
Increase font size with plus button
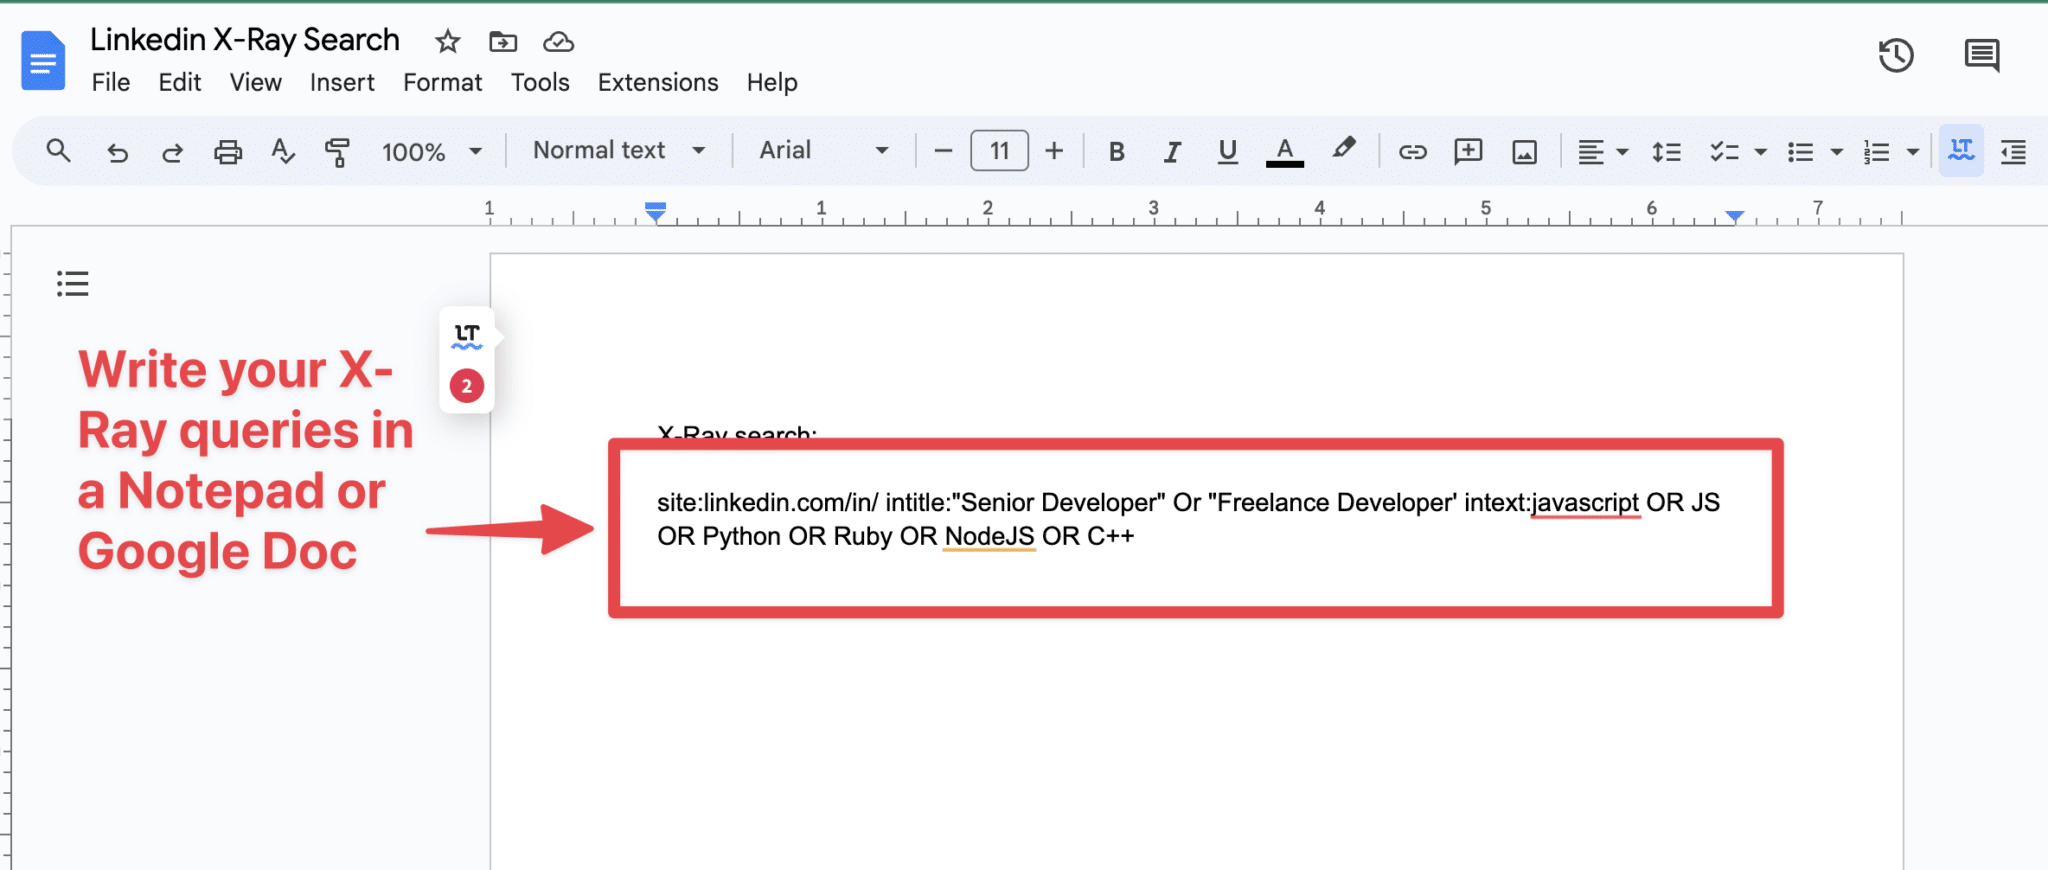pos(1054,151)
